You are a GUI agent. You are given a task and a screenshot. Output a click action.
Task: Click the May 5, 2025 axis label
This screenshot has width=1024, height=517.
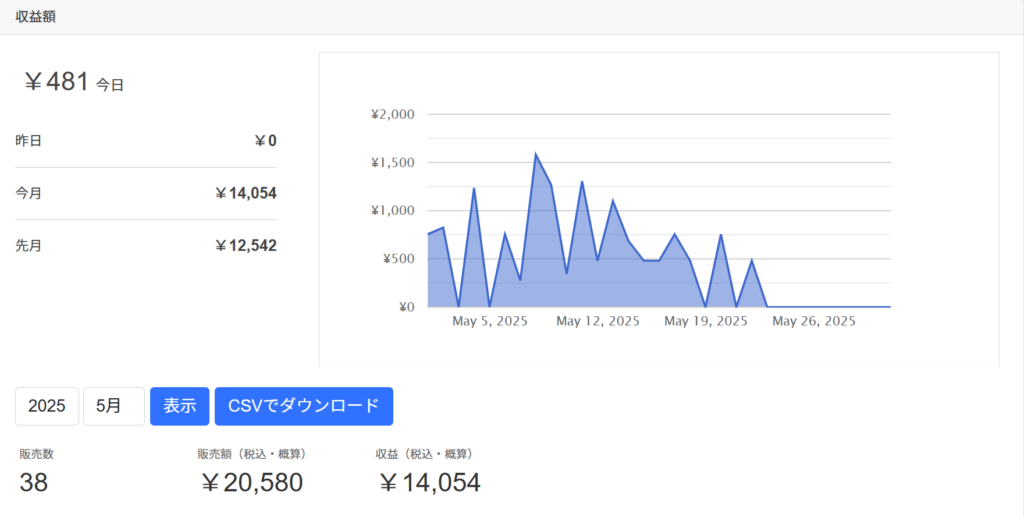point(490,321)
